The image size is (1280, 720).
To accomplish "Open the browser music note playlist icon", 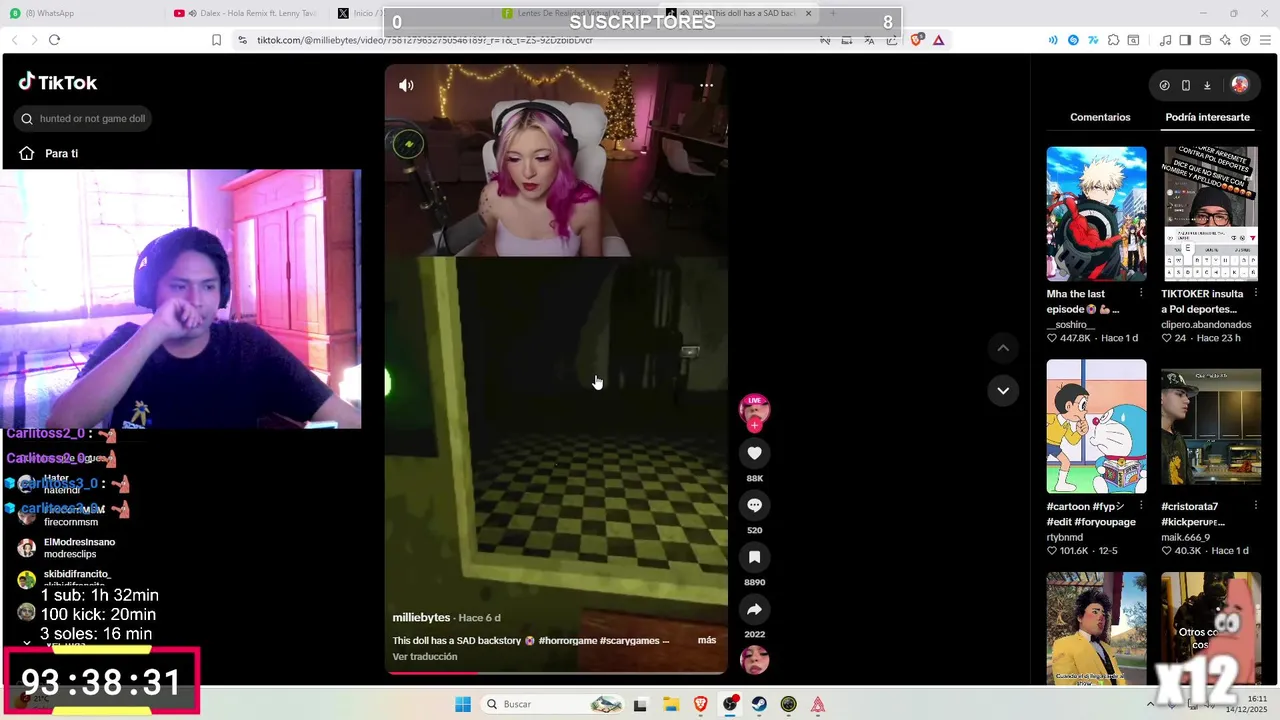I will (1165, 40).
